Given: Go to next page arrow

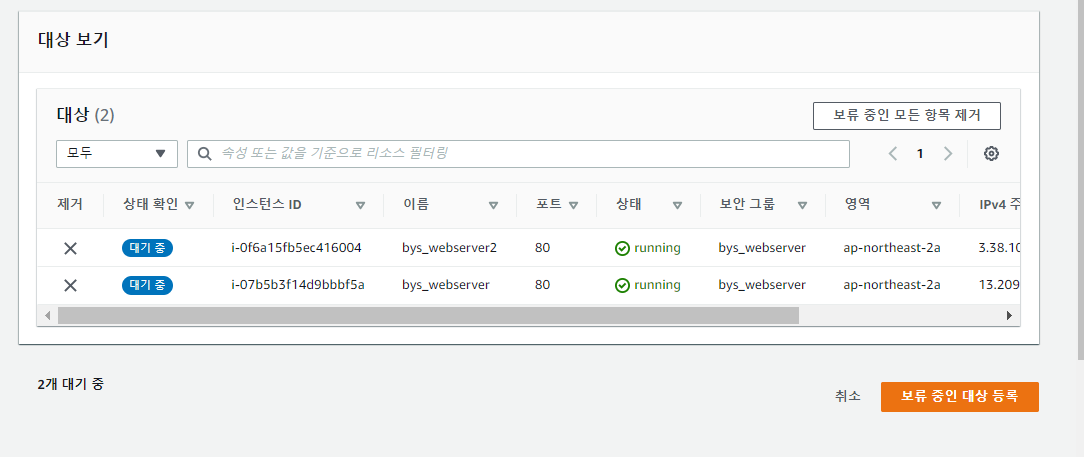Looking at the screenshot, I should [948, 153].
